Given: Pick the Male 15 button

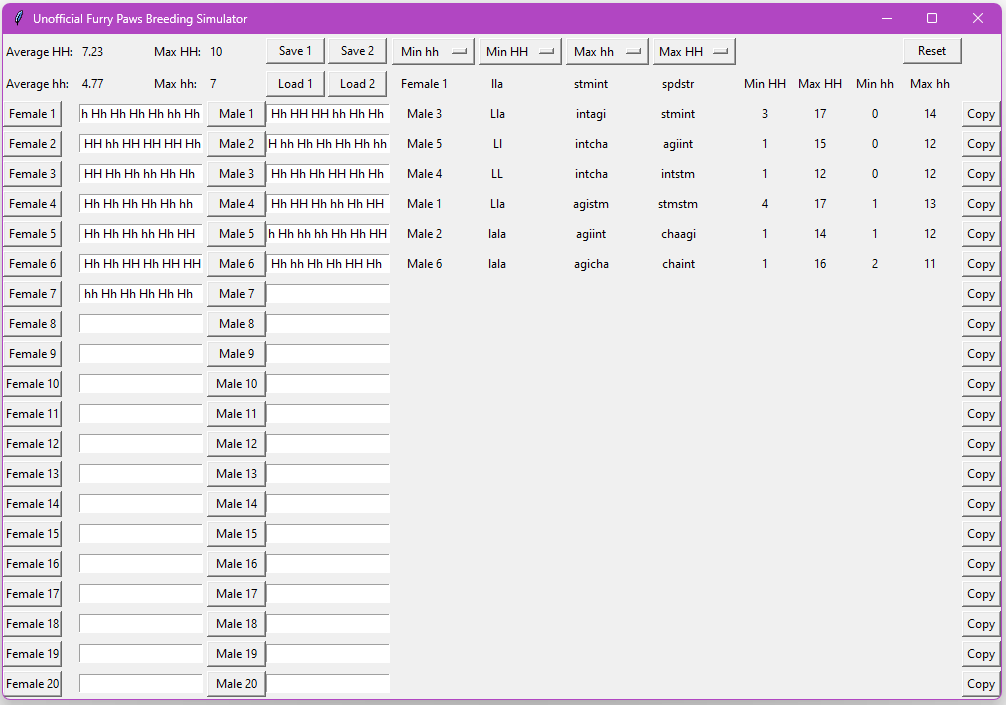Looking at the screenshot, I should [236, 534].
